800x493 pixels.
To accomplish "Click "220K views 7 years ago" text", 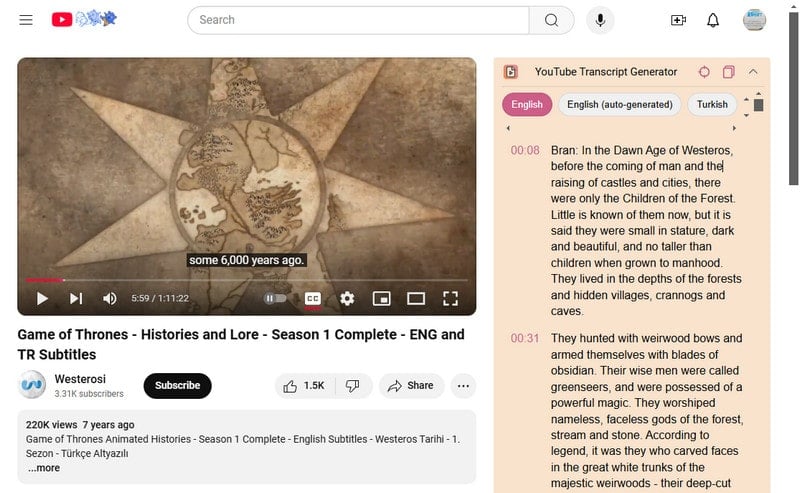I will pos(80,425).
